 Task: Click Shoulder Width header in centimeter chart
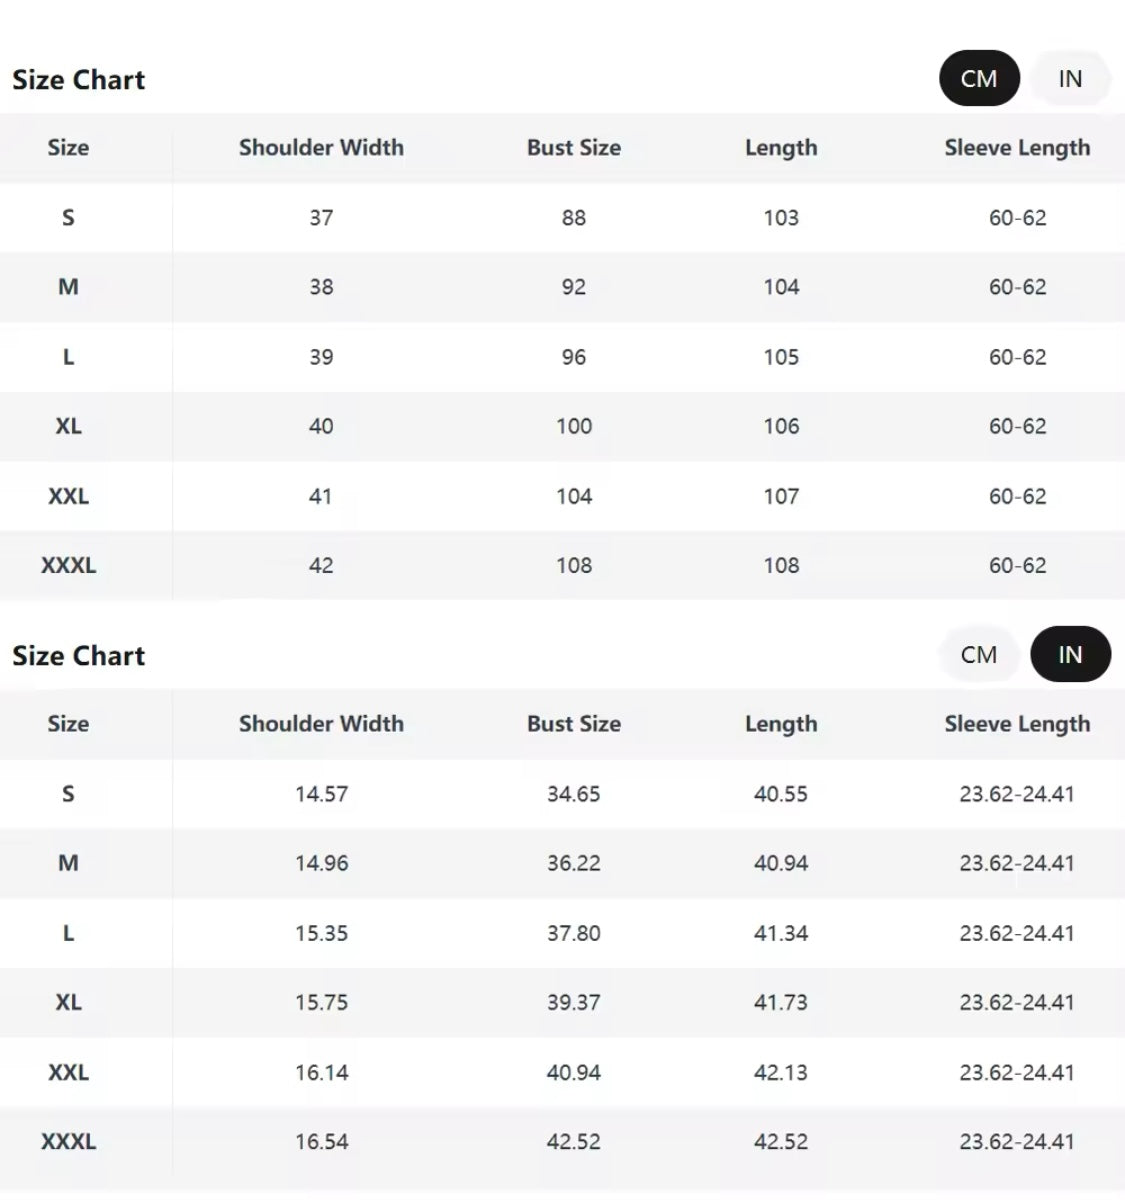(x=321, y=148)
